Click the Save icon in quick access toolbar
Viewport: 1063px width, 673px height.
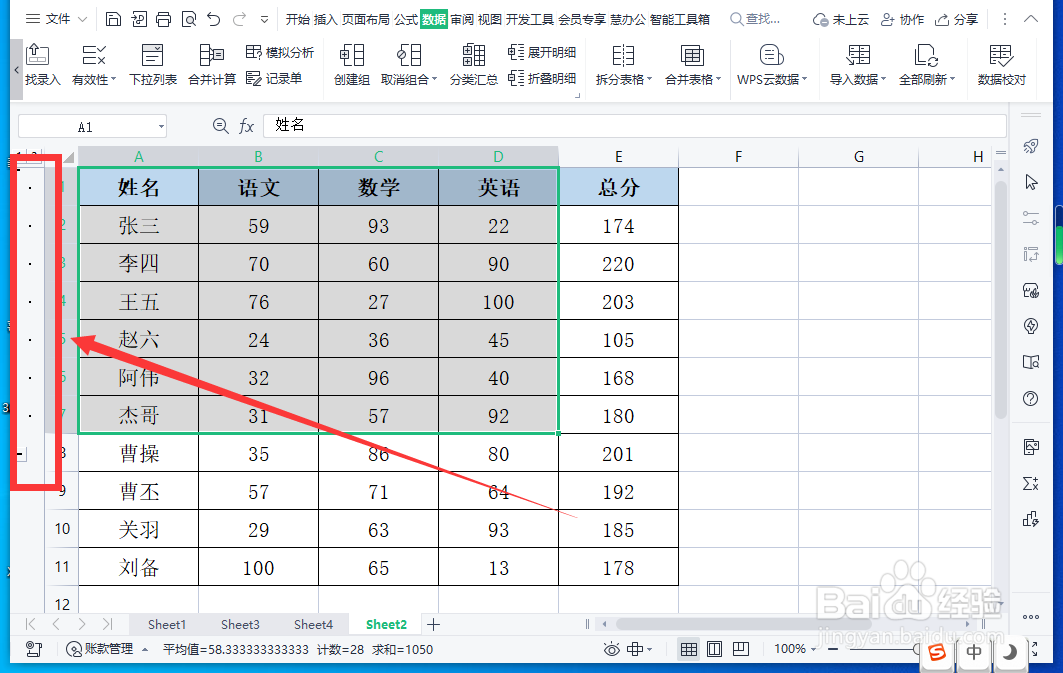pyautogui.click(x=113, y=19)
